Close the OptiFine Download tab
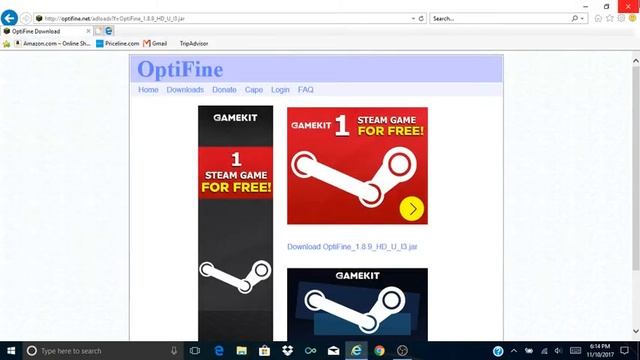 tap(88, 31)
